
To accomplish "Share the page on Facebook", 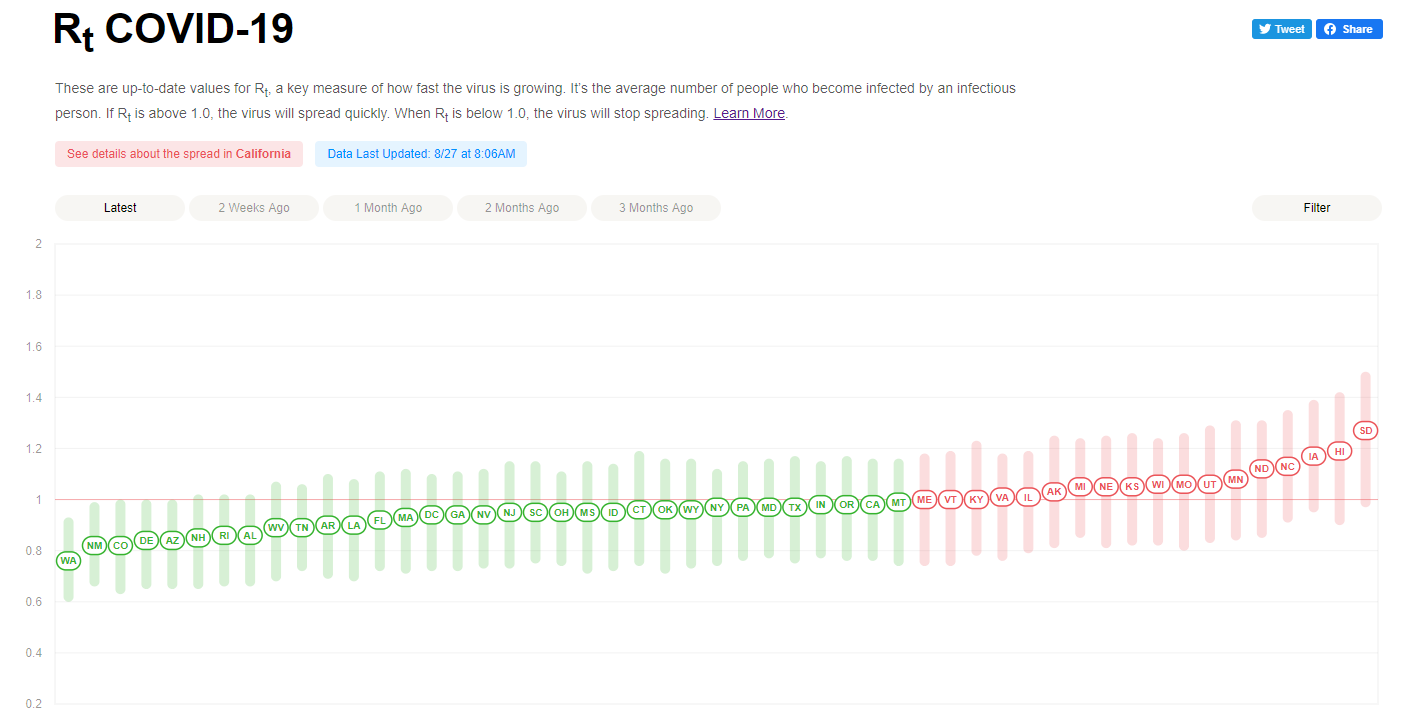I will [1349, 29].
